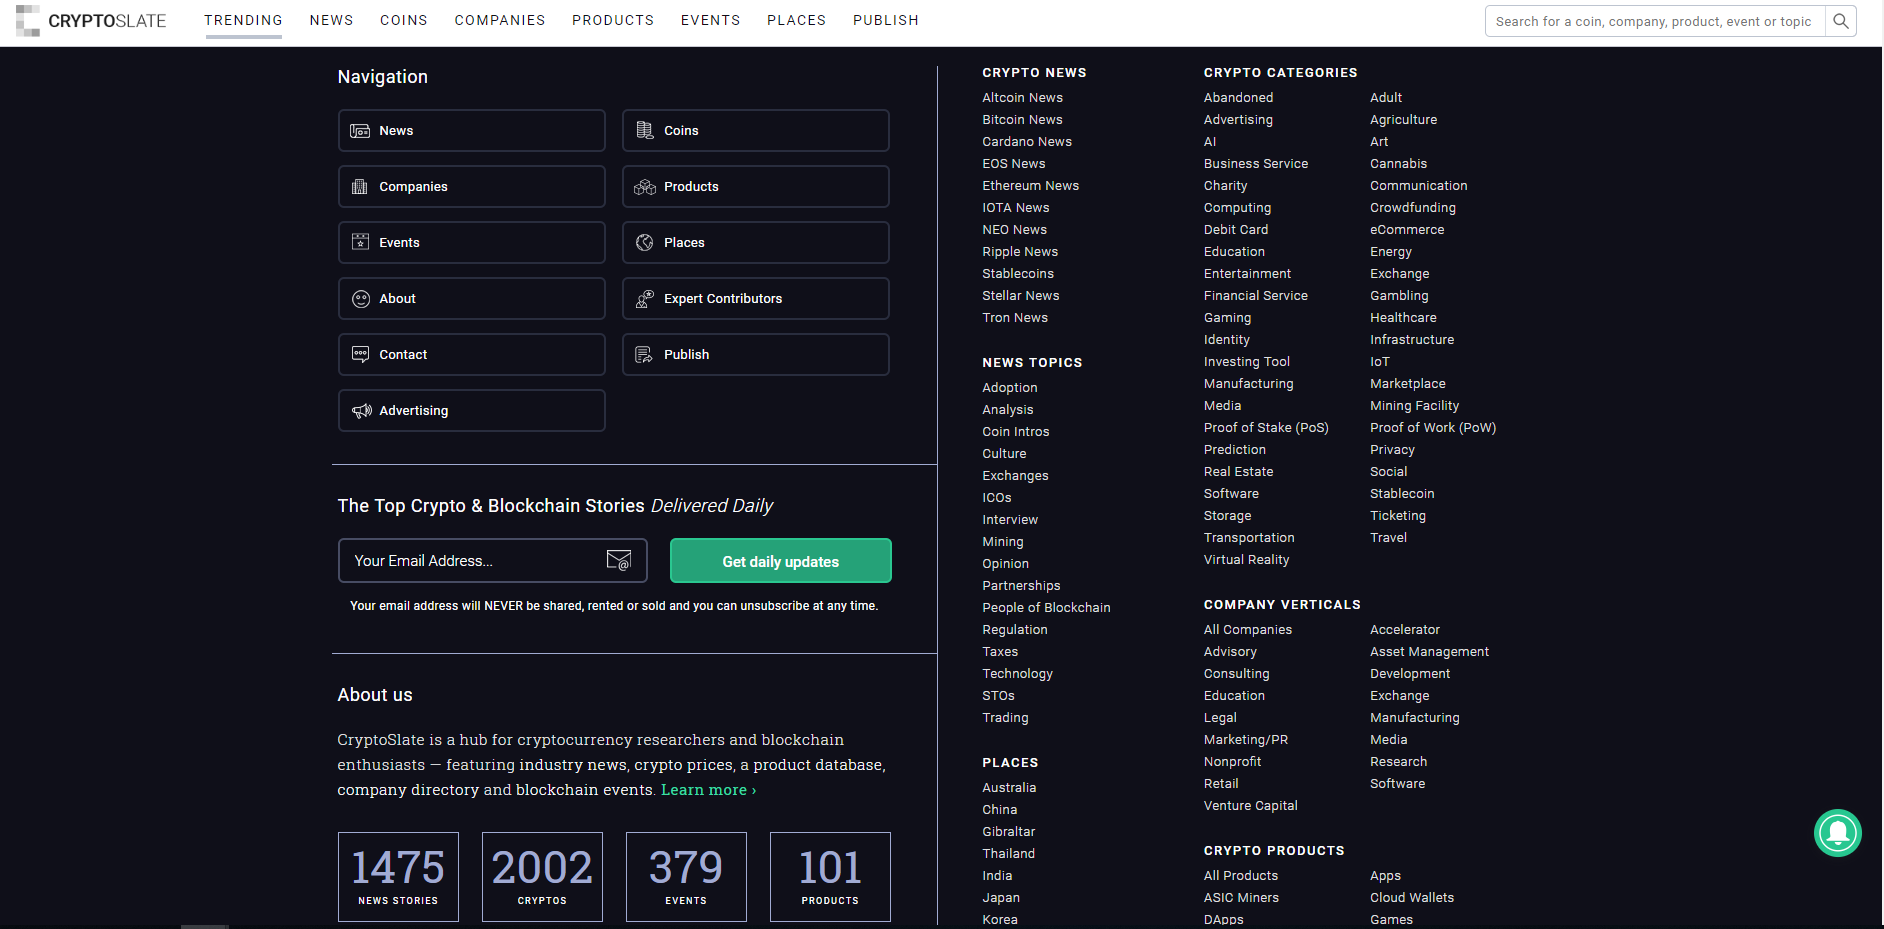Screen dimensions: 1884x929
Task: Click the Advertising megaphone icon
Action: (x=361, y=411)
